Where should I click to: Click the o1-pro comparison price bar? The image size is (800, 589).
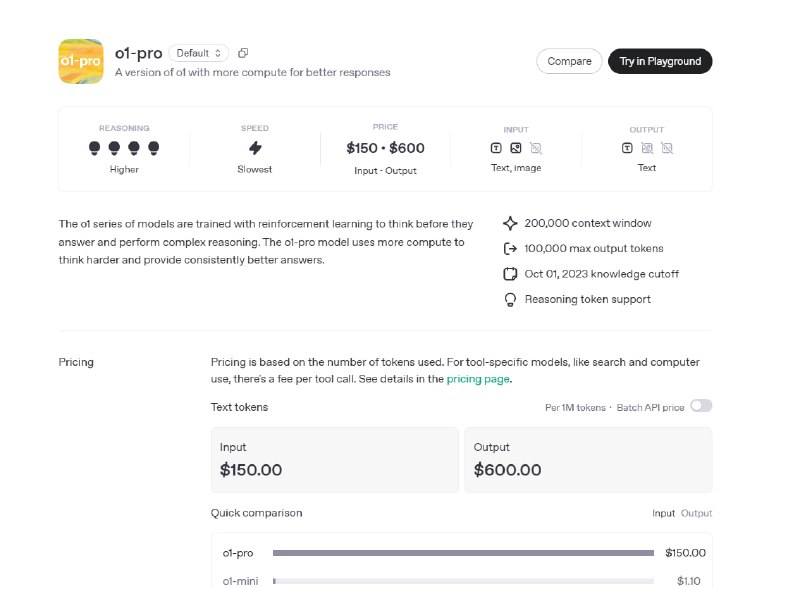pyautogui.click(x=463, y=553)
